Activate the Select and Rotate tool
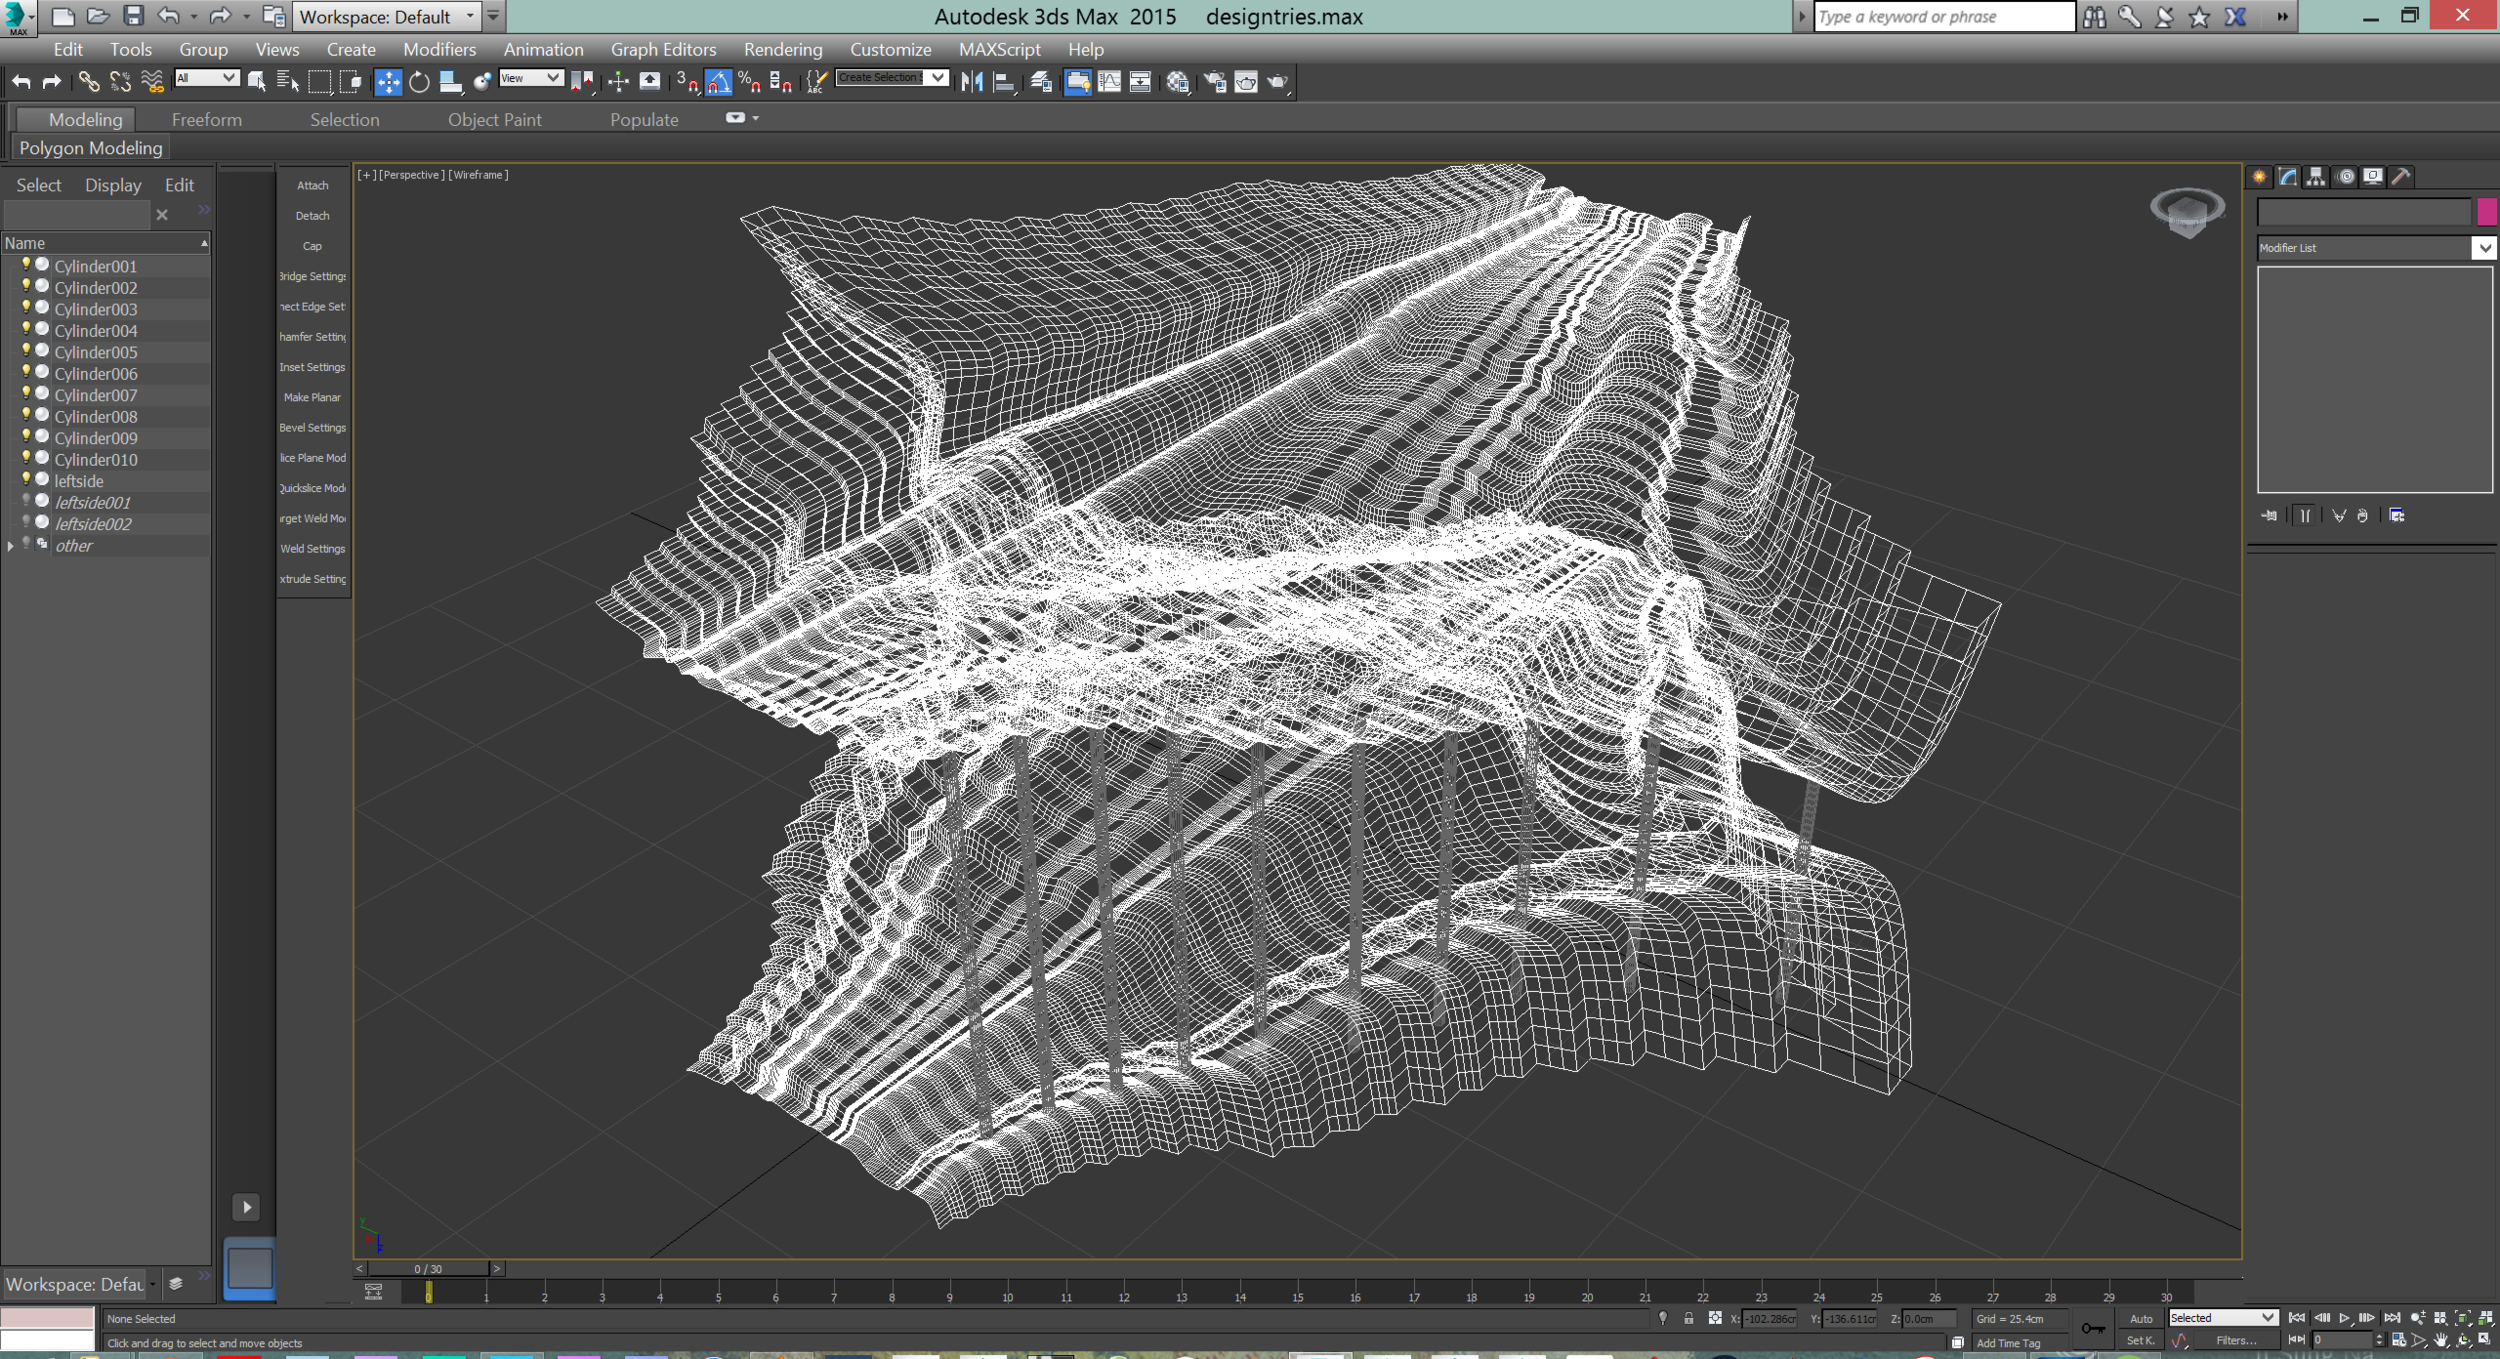This screenshot has height=1359, width=2500. pyautogui.click(x=419, y=83)
